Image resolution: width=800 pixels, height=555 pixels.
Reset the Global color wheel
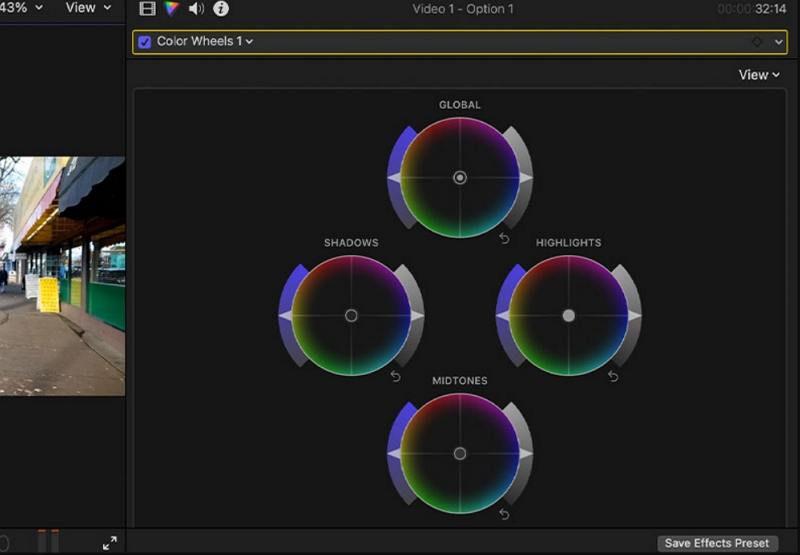(x=504, y=238)
